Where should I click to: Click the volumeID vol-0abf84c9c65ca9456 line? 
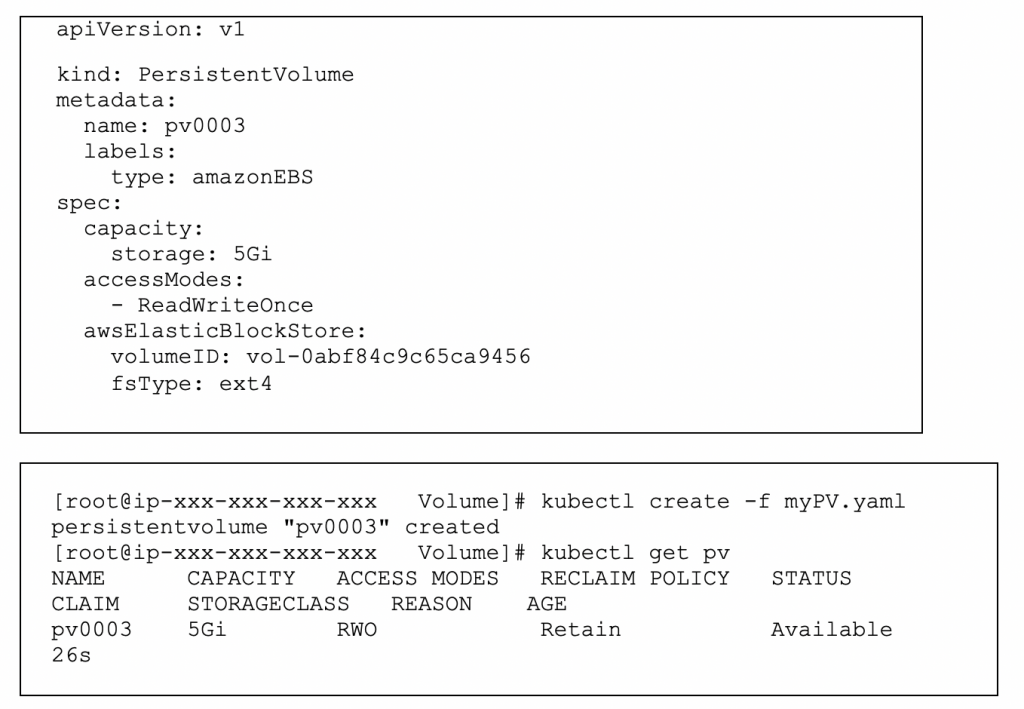point(321,356)
